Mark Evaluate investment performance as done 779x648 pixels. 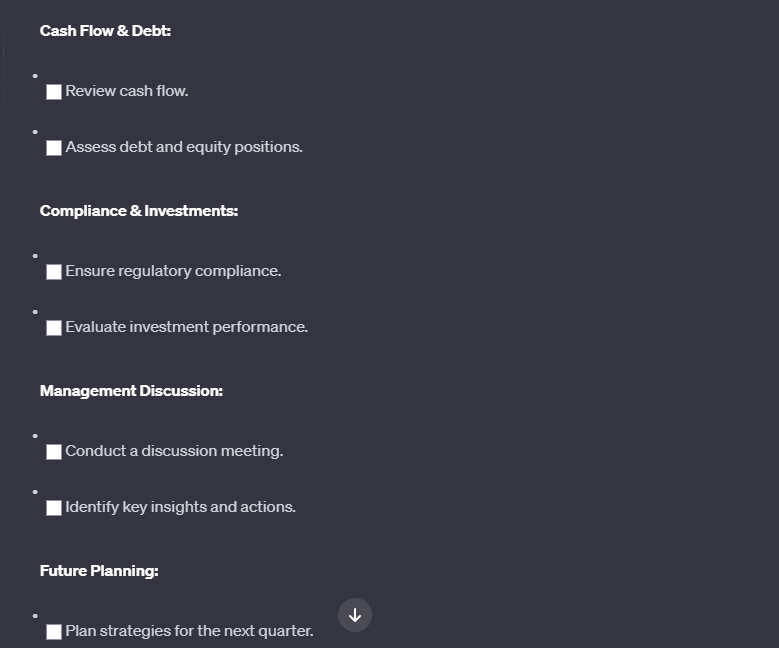pos(54,328)
